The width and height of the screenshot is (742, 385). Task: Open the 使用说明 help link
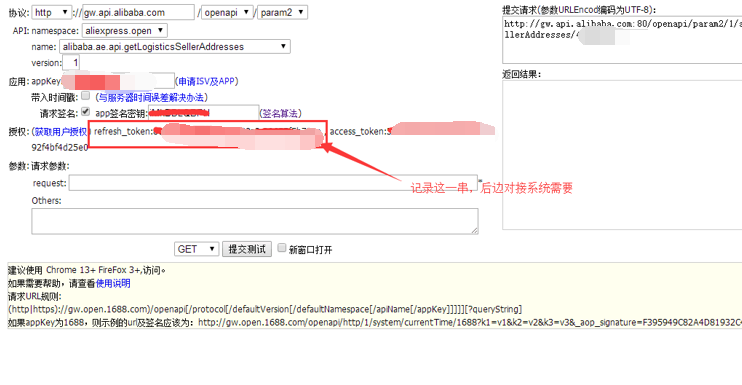point(113,283)
